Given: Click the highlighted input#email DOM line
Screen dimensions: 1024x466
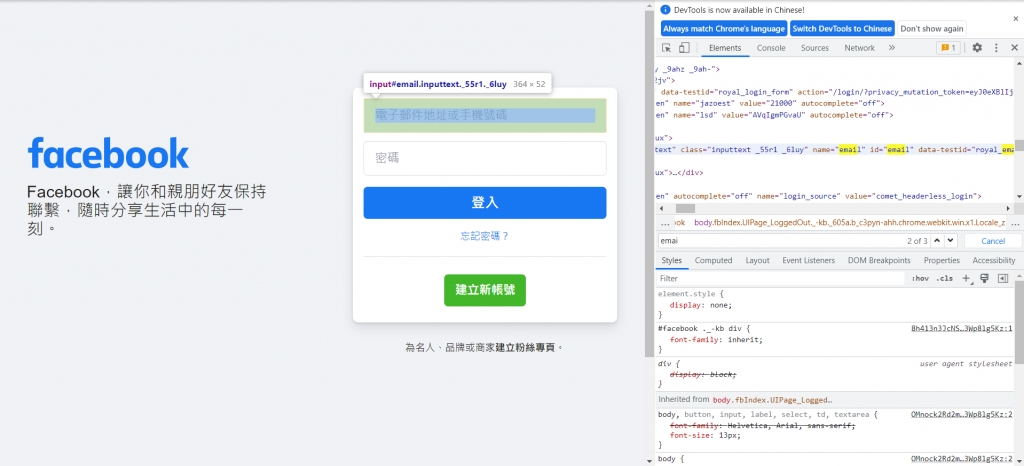Looking at the screenshot, I should (835, 149).
